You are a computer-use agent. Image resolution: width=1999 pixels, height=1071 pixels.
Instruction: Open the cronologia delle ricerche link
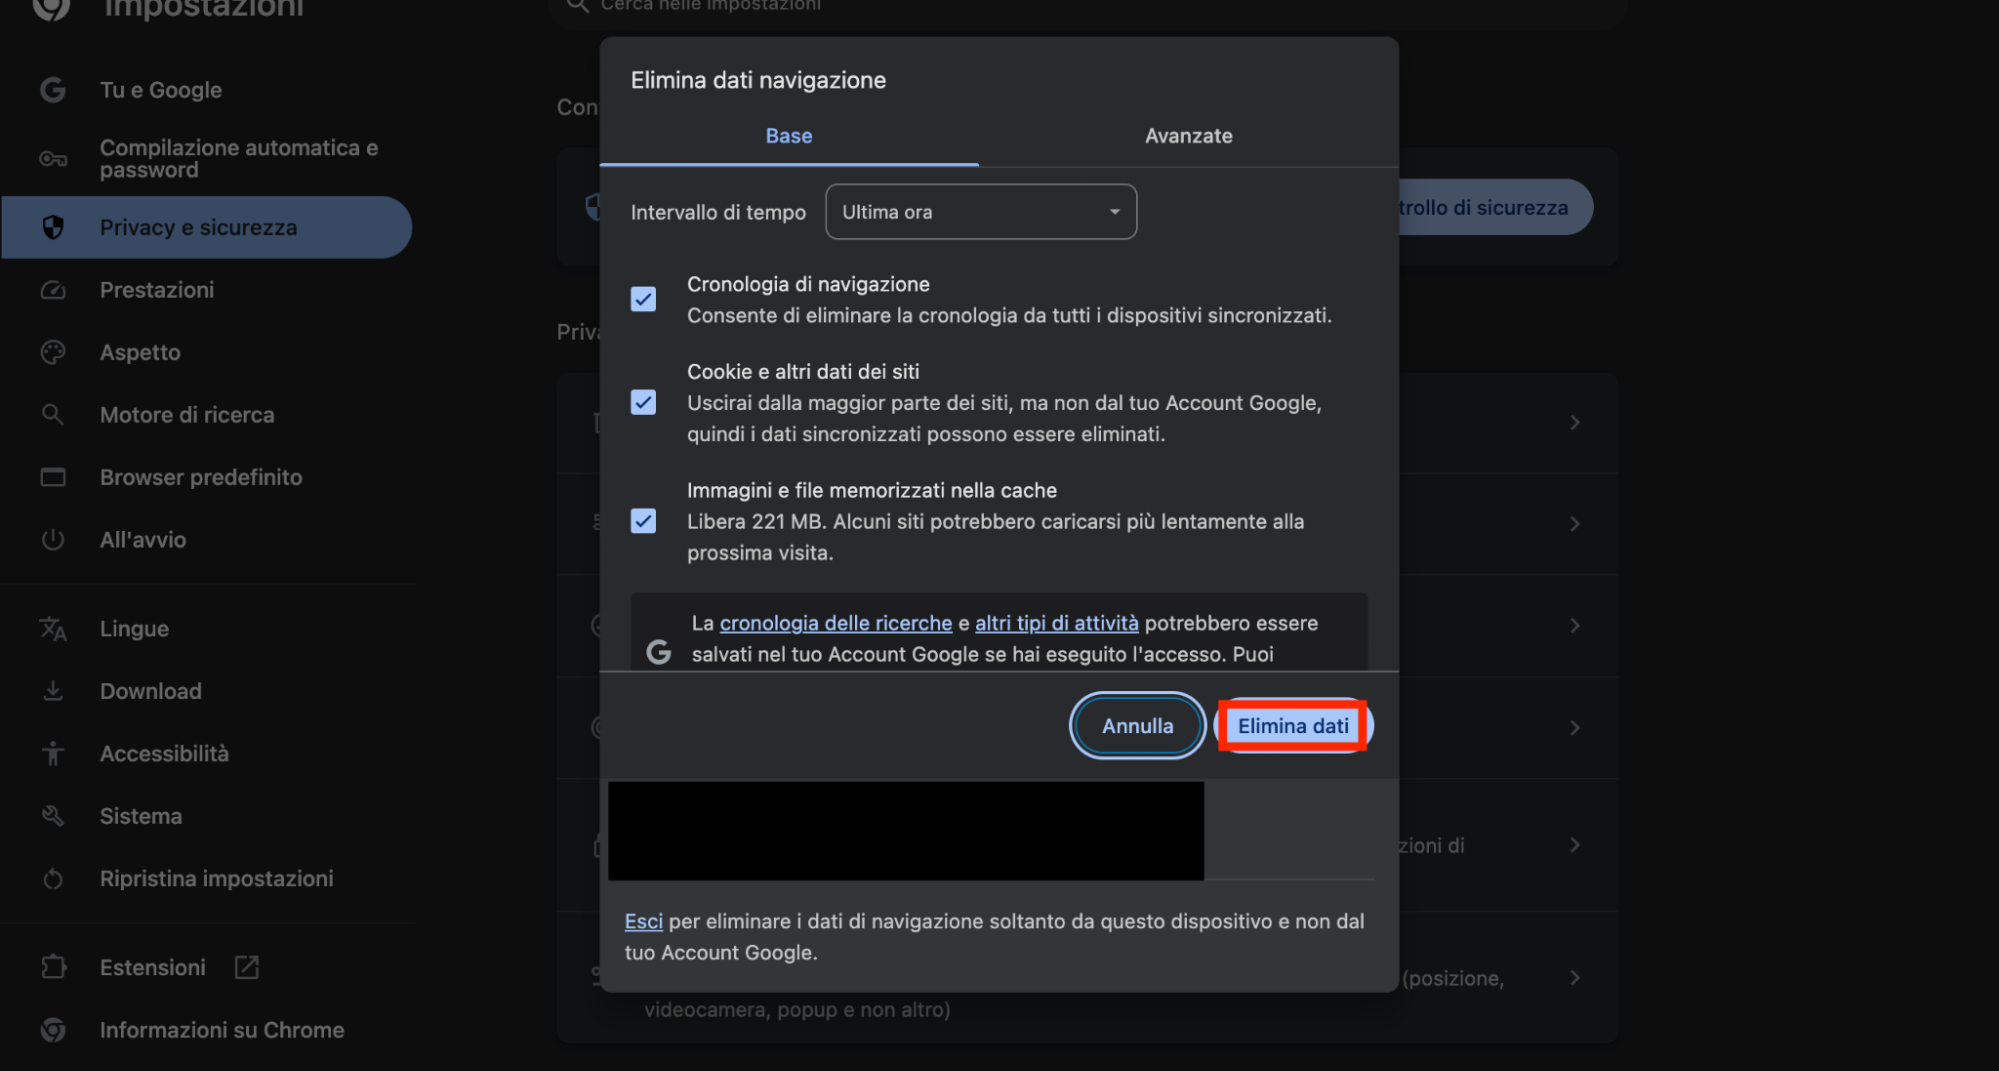836,622
